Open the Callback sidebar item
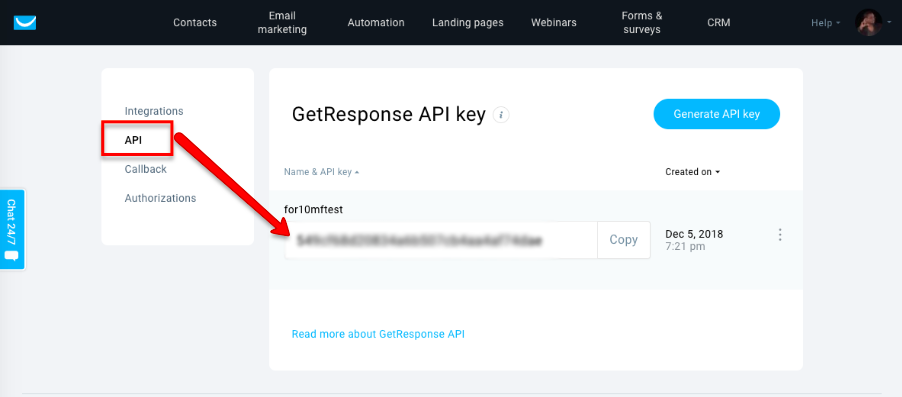Image resolution: width=902 pixels, height=397 pixels. click(x=146, y=169)
